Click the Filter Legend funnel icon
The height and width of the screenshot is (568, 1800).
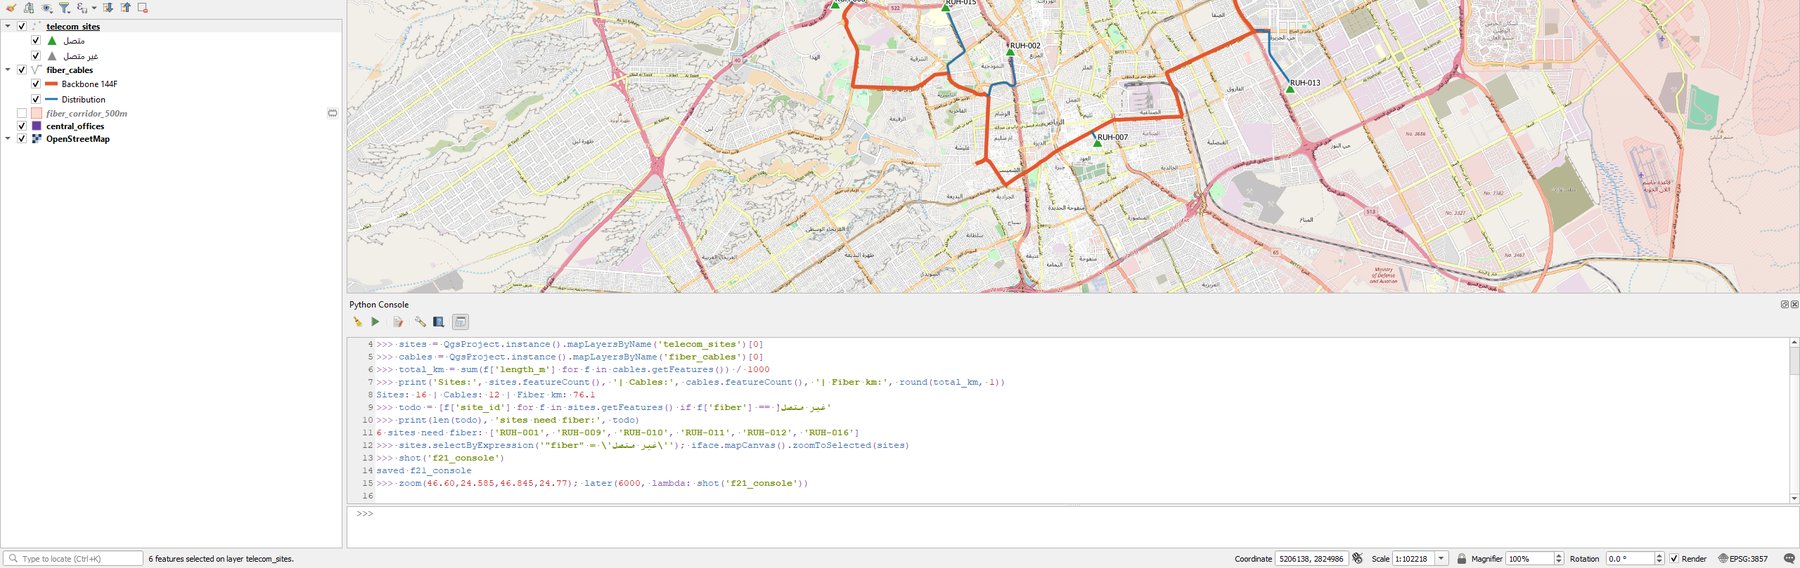(64, 7)
